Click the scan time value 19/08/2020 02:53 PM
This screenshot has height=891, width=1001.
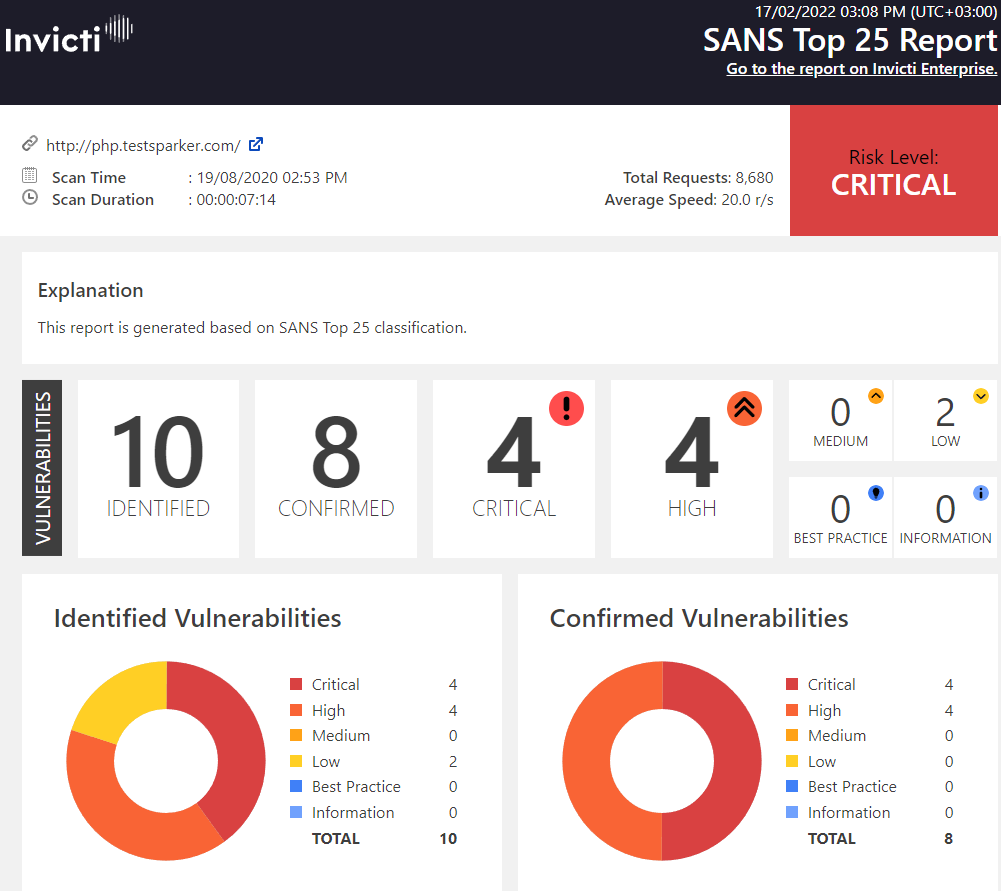click(x=272, y=177)
